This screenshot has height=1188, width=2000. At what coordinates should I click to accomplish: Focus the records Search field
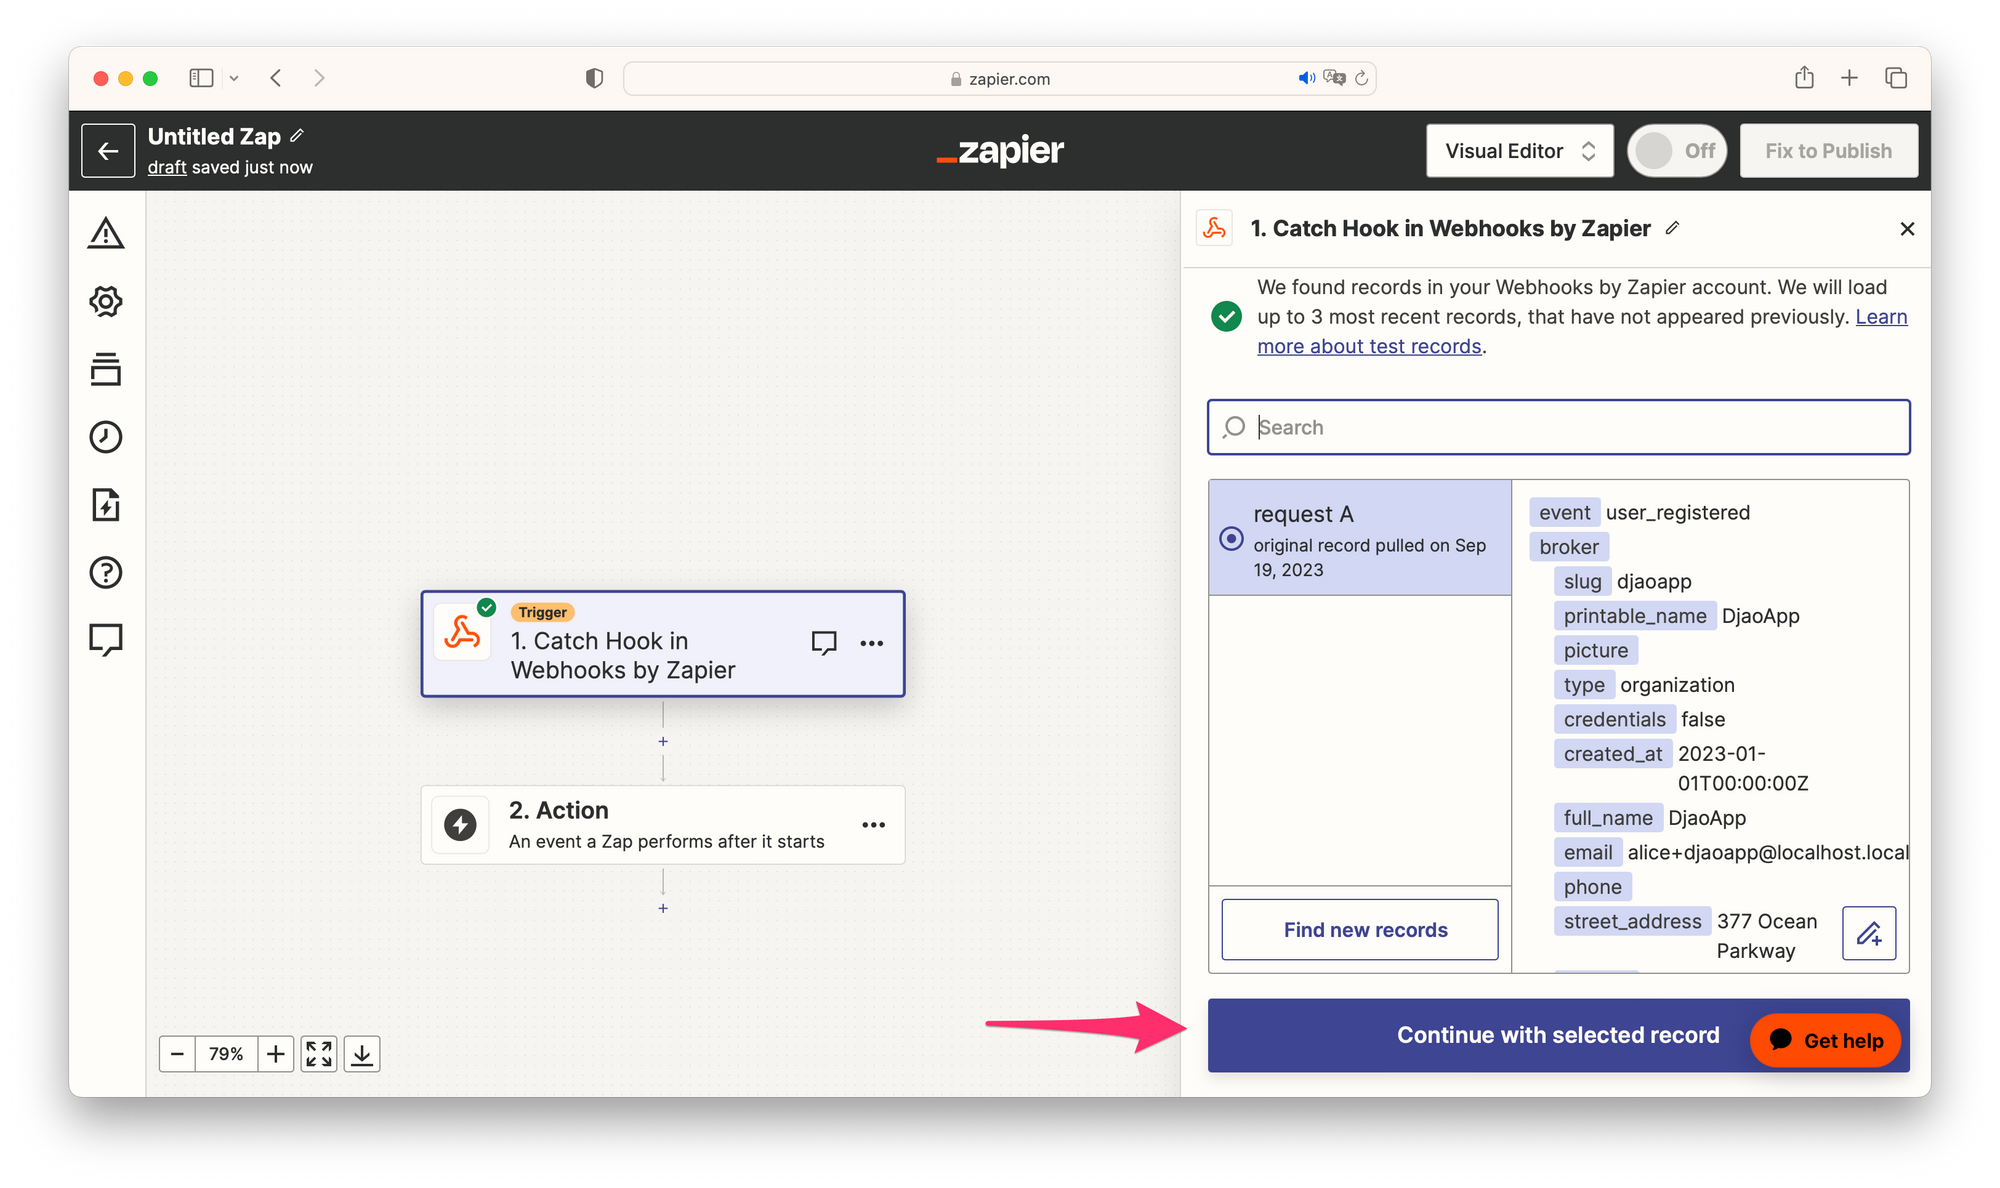[1558, 427]
